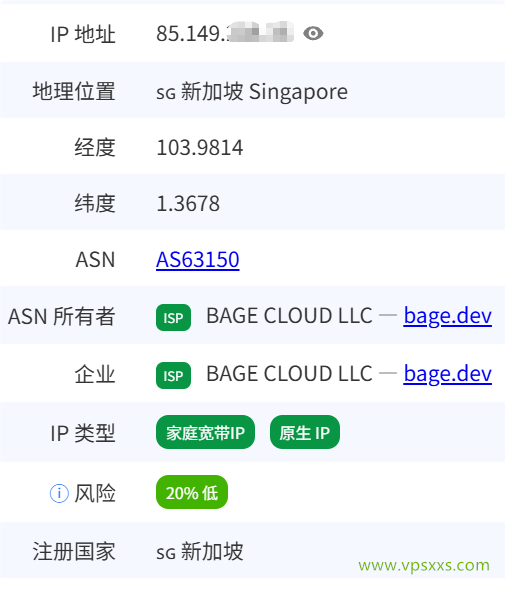Select the longitude value 103.9814
The height and width of the screenshot is (589, 505).
[200, 147]
